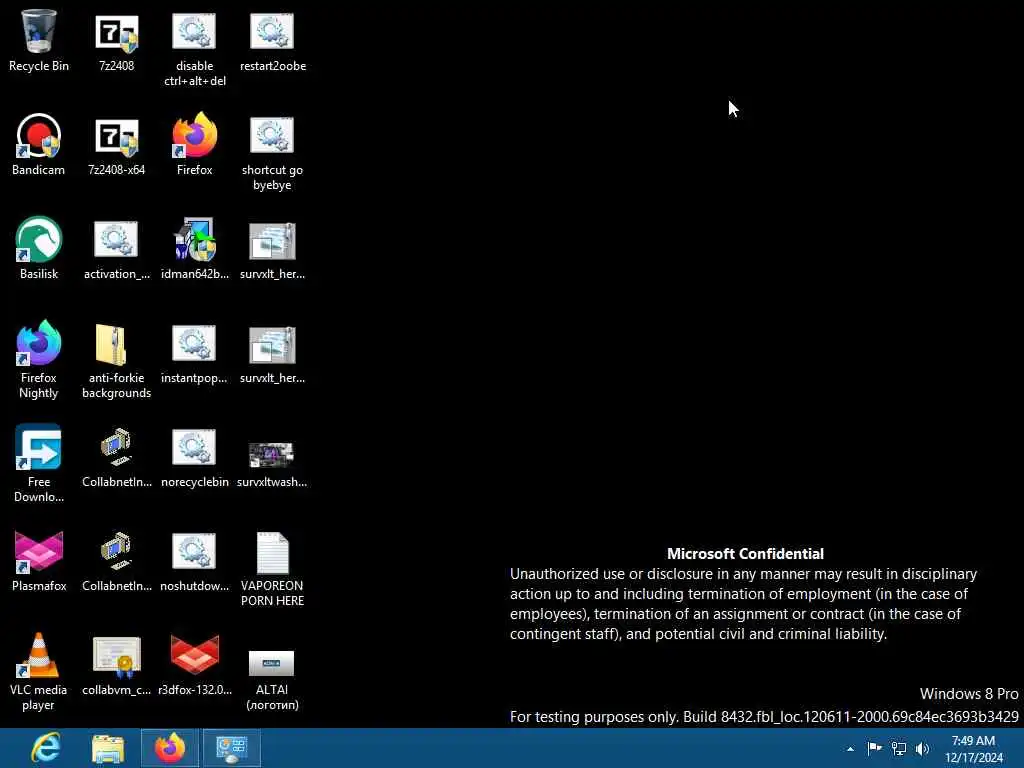Viewport: 1024px width, 768px height.
Task: Select the norecyclebin file icon
Action: click(x=195, y=456)
